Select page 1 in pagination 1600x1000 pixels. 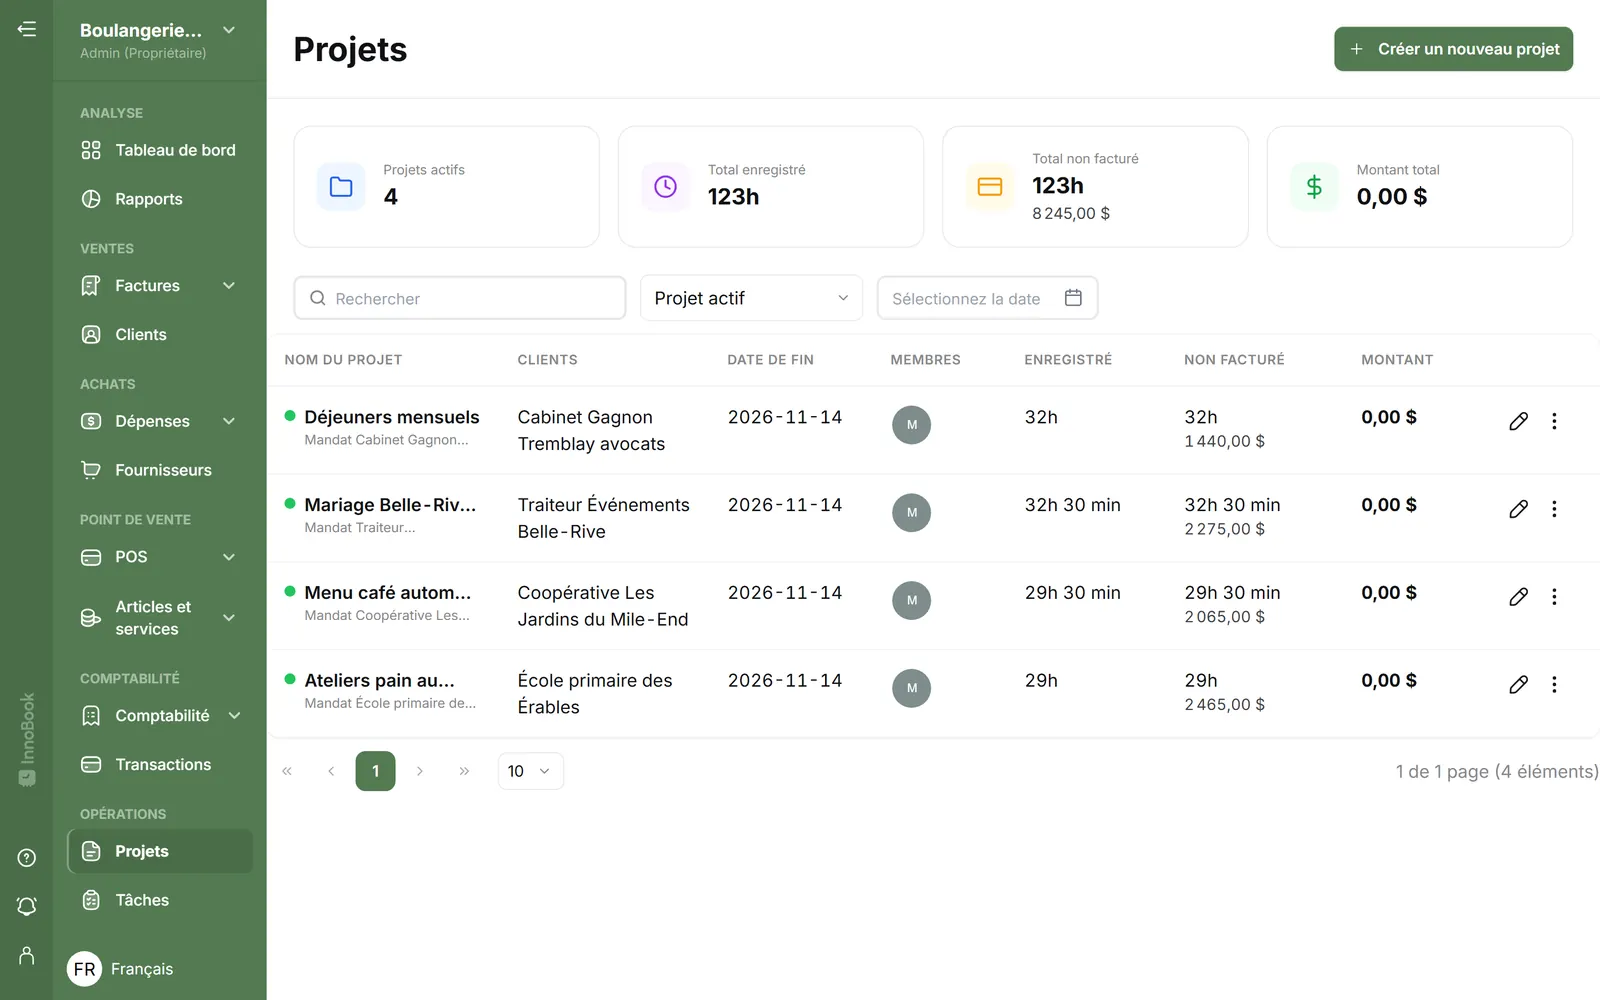(x=375, y=771)
